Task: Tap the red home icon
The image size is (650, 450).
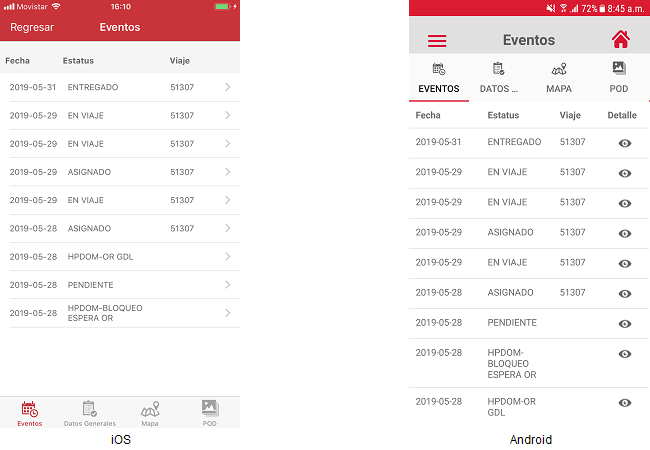Action: (x=620, y=40)
